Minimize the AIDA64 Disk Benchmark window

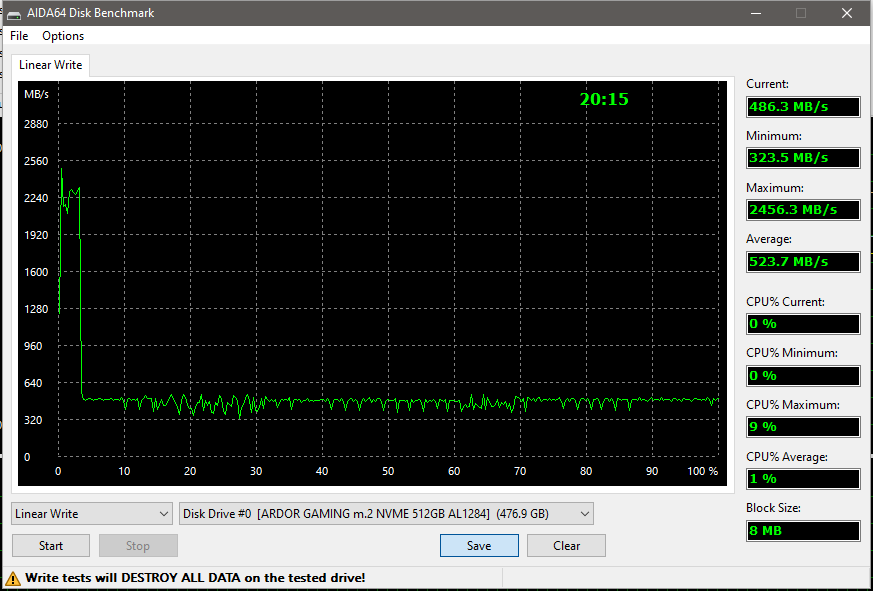pos(755,13)
